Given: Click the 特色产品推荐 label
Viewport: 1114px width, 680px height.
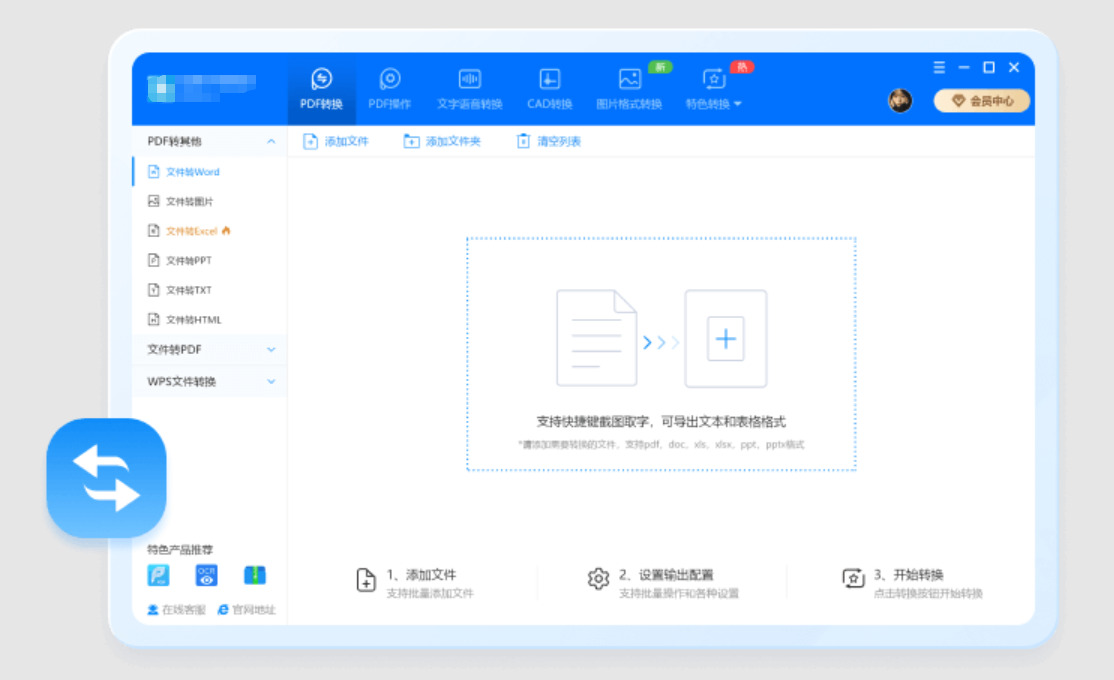Looking at the screenshot, I should (180, 549).
